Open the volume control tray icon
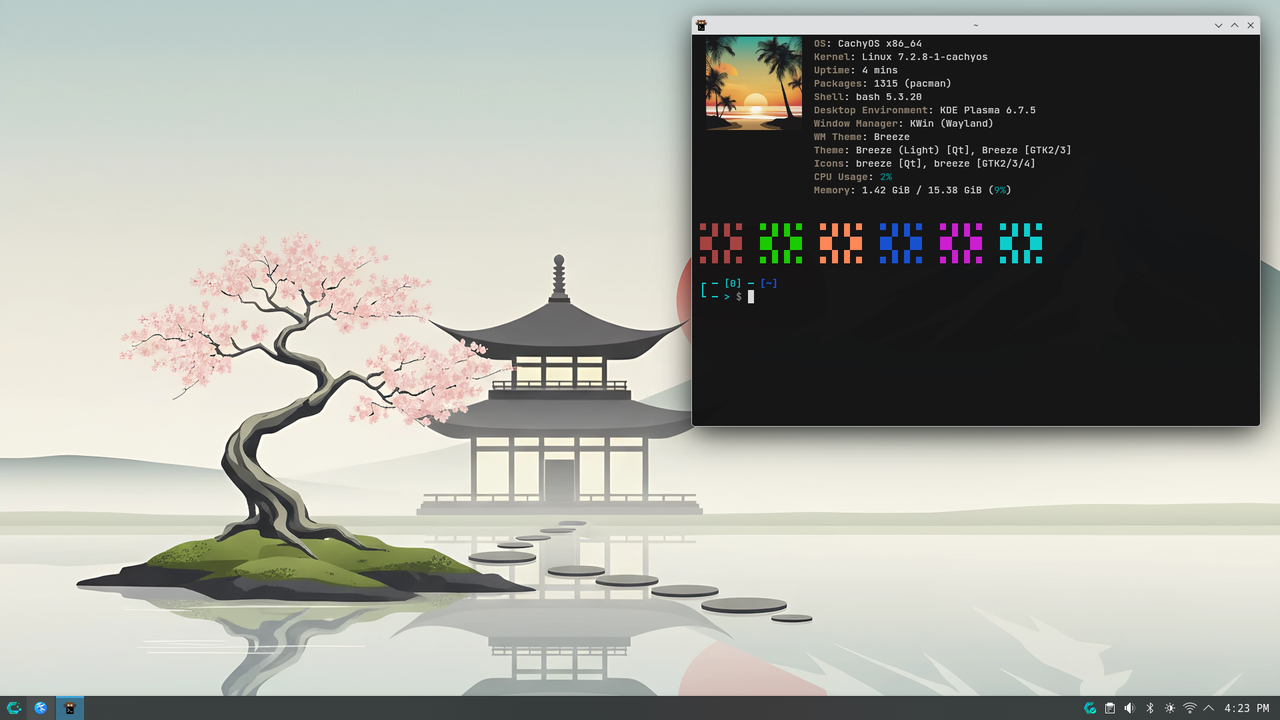1280x720 pixels. coord(1130,708)
